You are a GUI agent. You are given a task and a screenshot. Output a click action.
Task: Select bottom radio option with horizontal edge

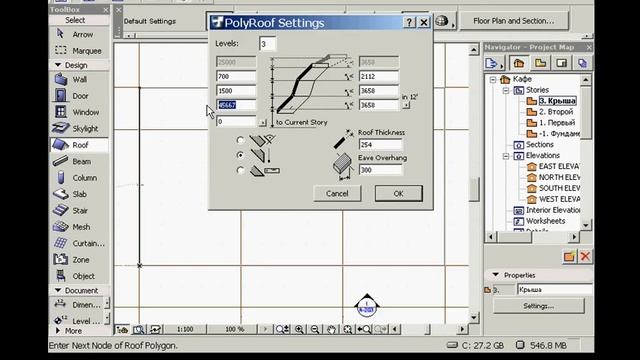tap(240, 170)
